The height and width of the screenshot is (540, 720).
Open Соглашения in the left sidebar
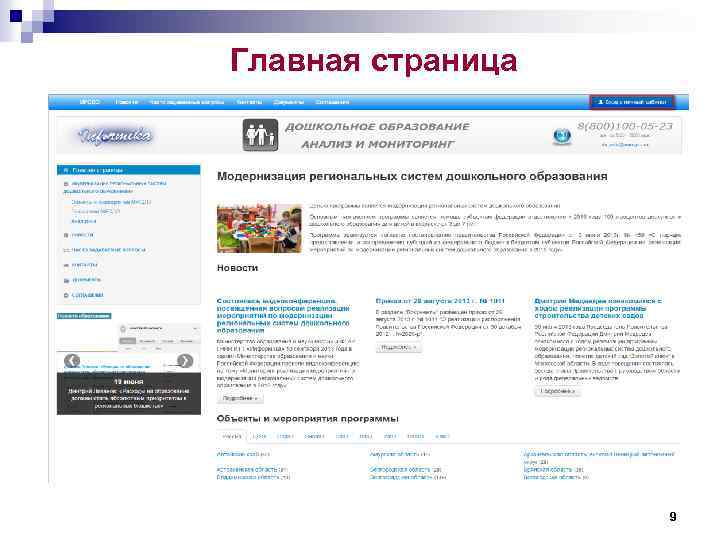tap(87, 295)
